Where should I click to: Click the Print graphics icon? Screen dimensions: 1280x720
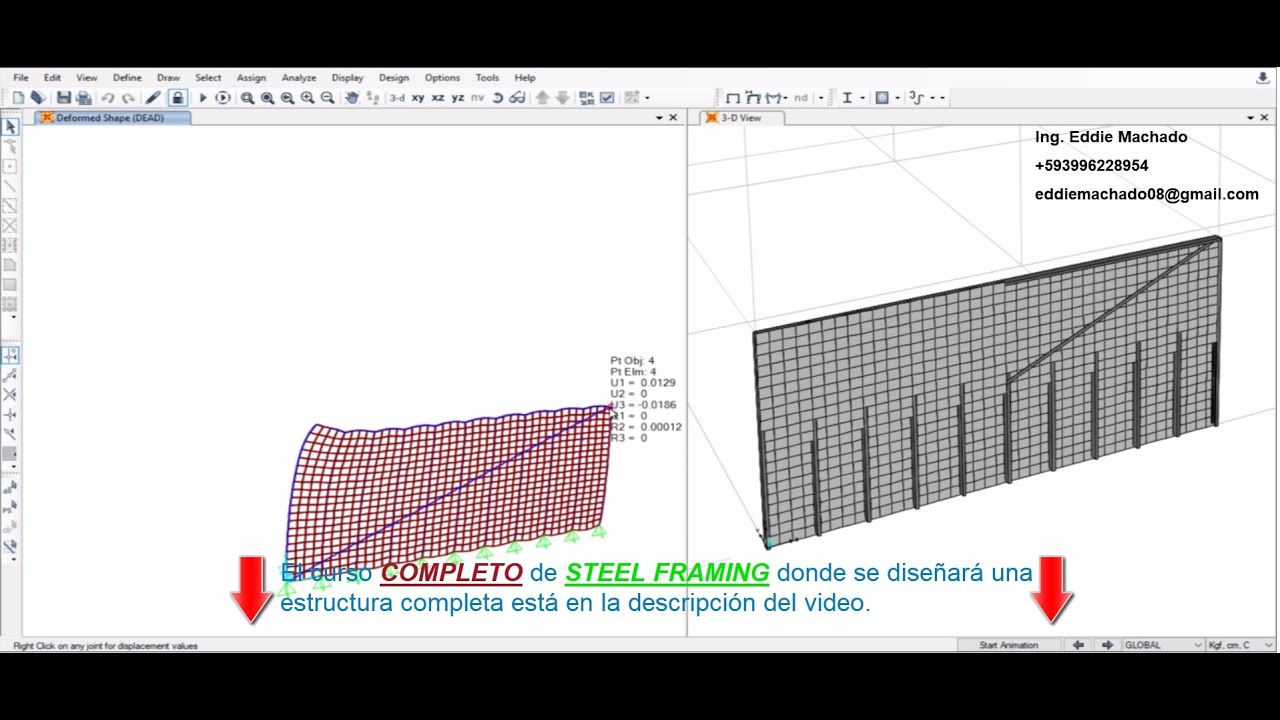pyautogui.click(x=84, y=98)
